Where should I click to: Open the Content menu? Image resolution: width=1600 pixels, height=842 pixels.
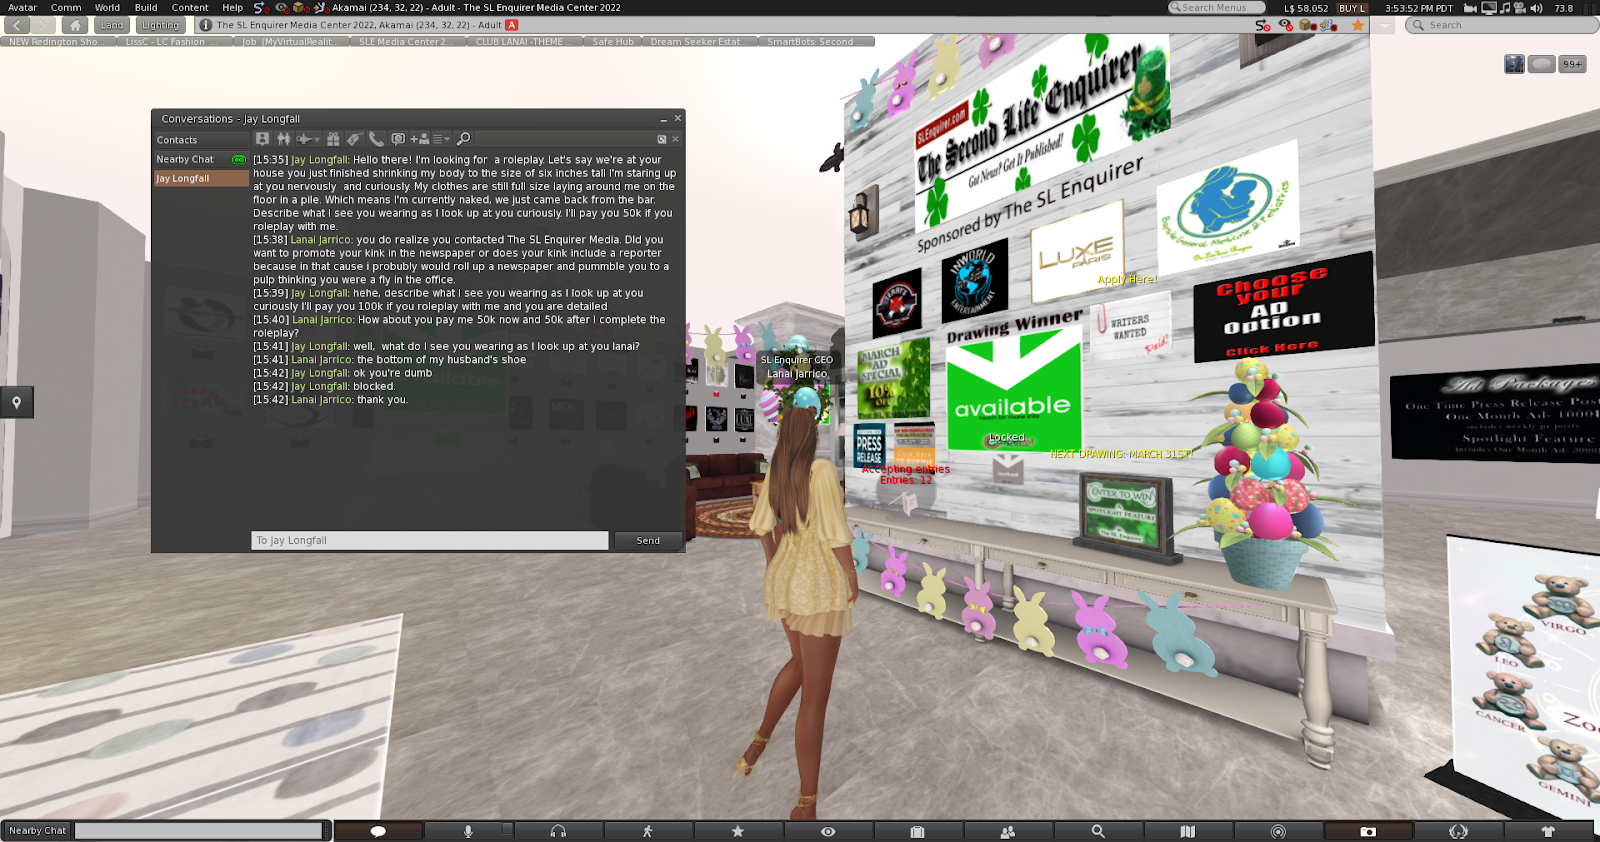tap(190, 7)
